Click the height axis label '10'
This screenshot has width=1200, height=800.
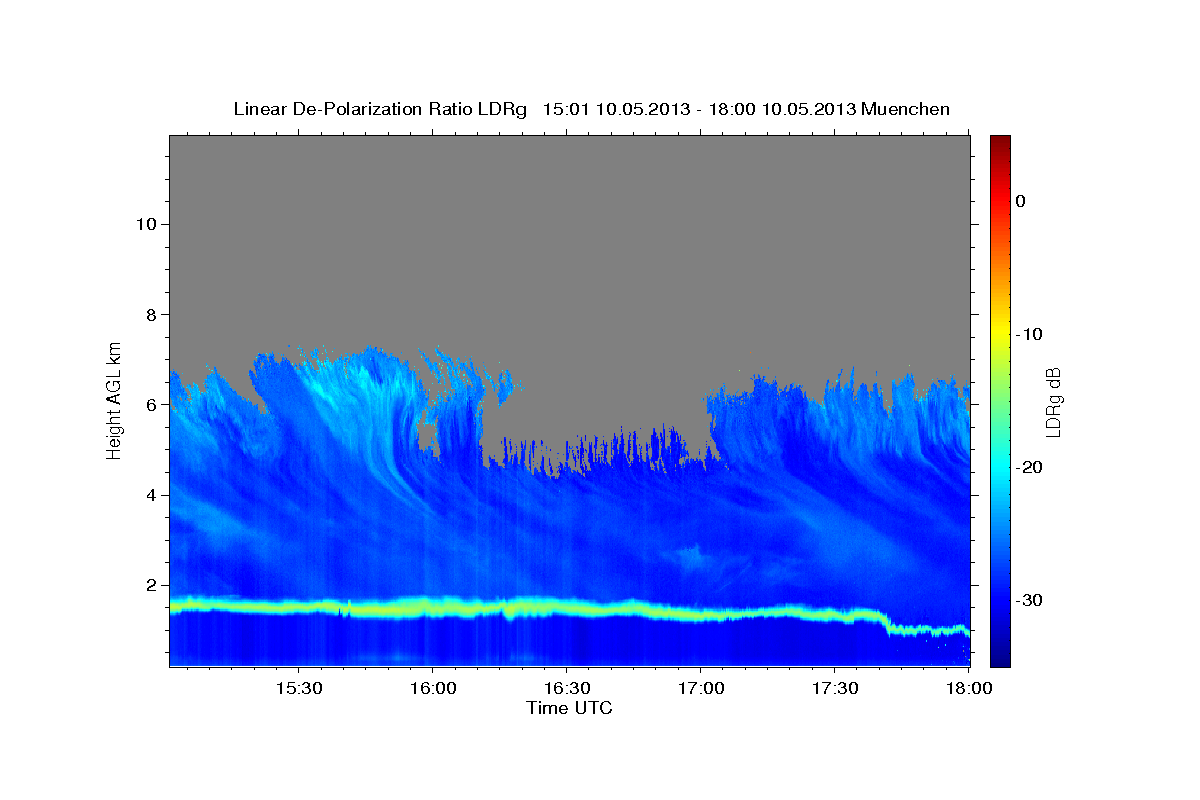(145, 224)
